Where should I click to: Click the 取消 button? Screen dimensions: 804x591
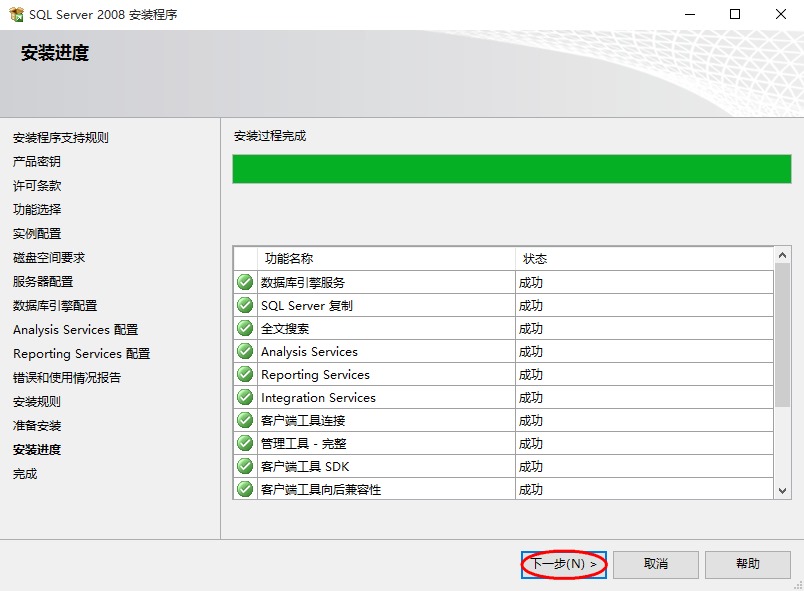[656, 564]
